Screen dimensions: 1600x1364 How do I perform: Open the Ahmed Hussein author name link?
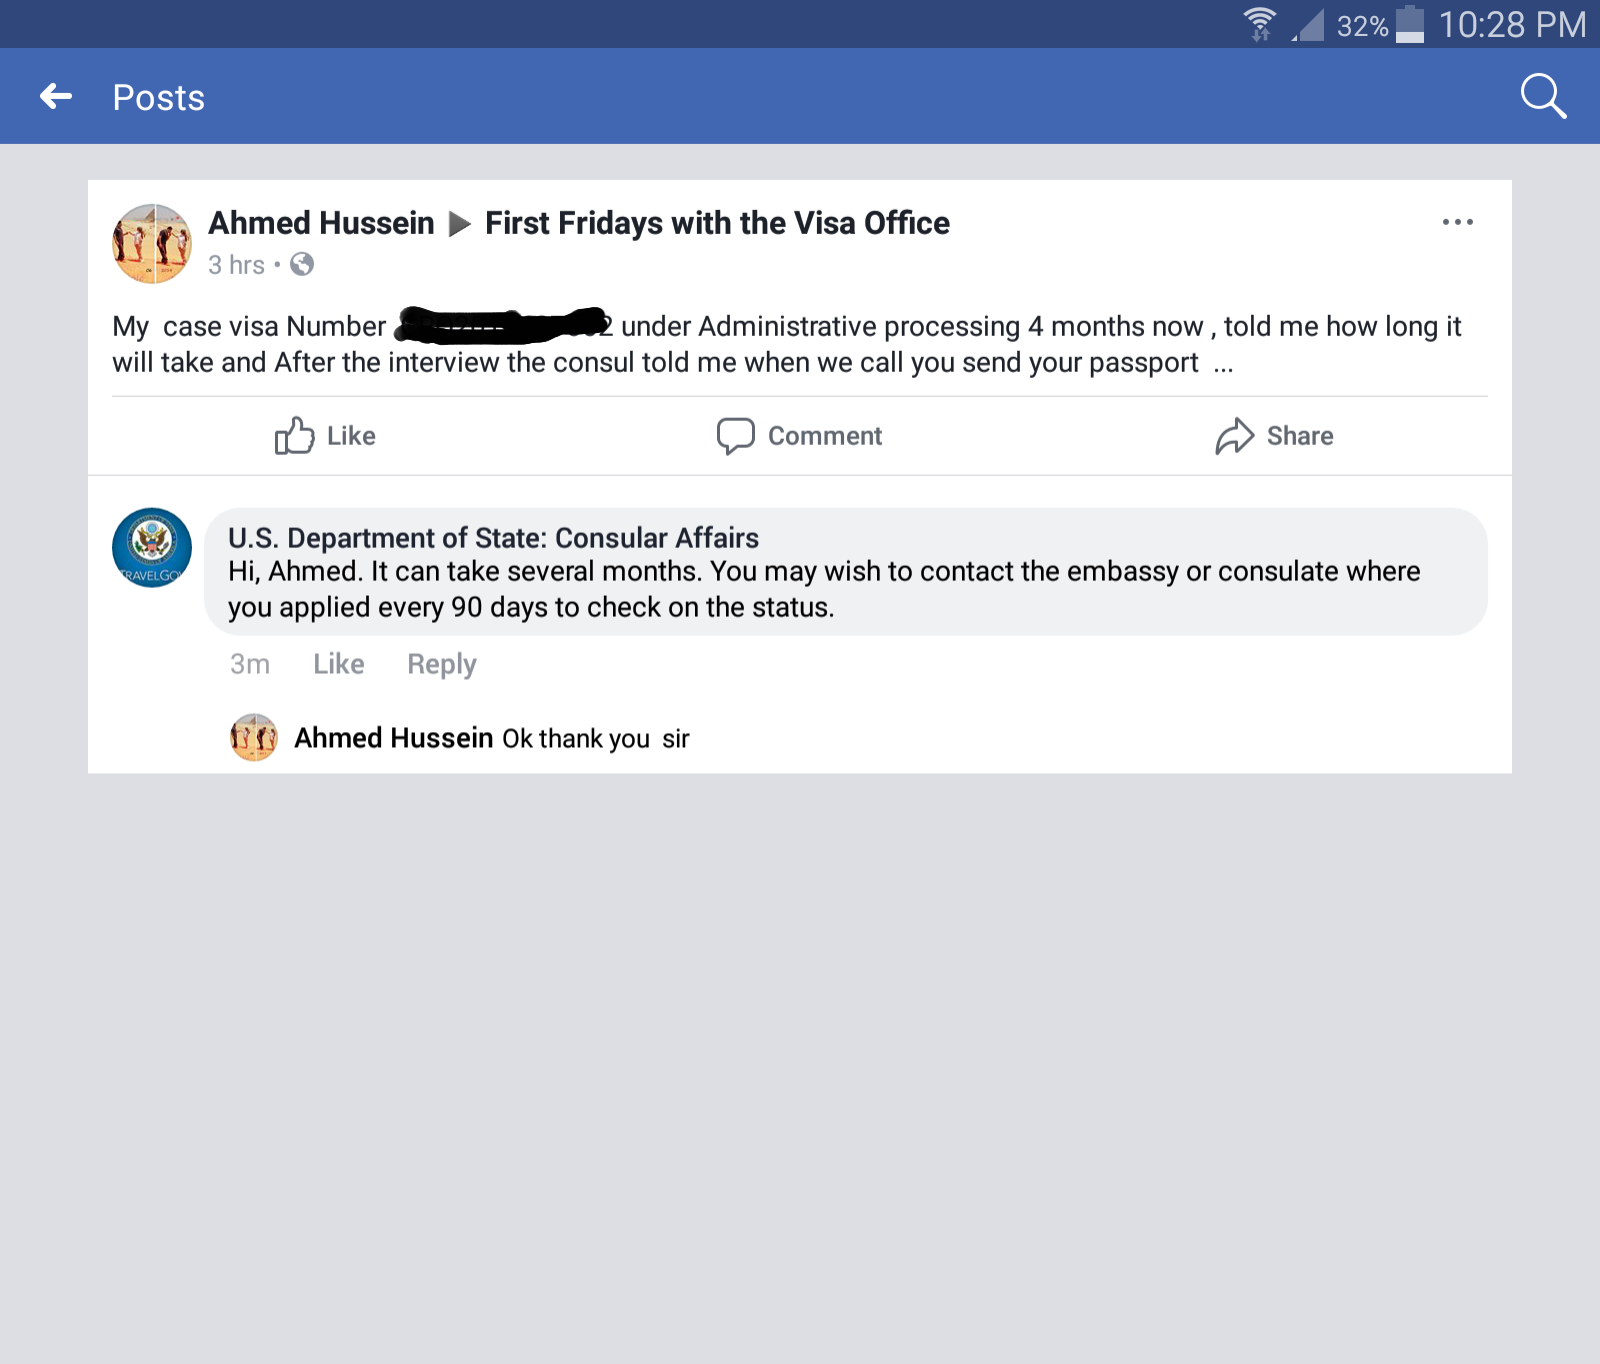tap(321, 223)
